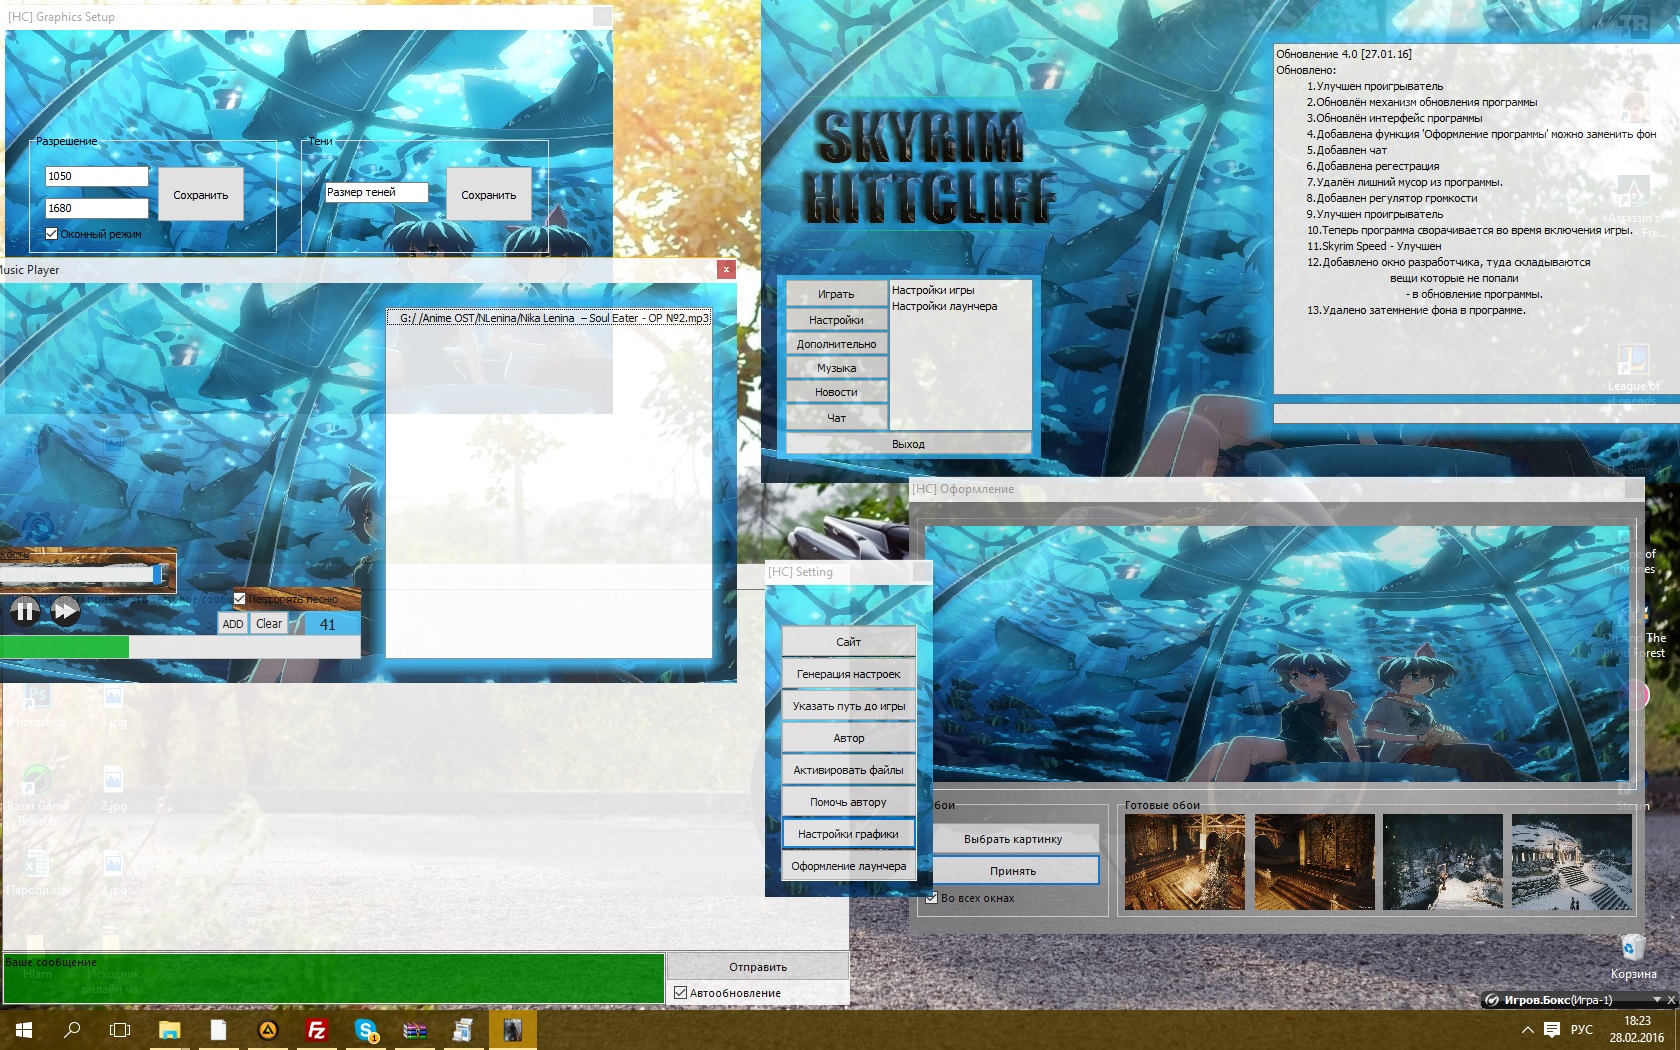This screenshot has width=1680, height=1050.
Task: Click Clear in Music Player
Action: 269,624
